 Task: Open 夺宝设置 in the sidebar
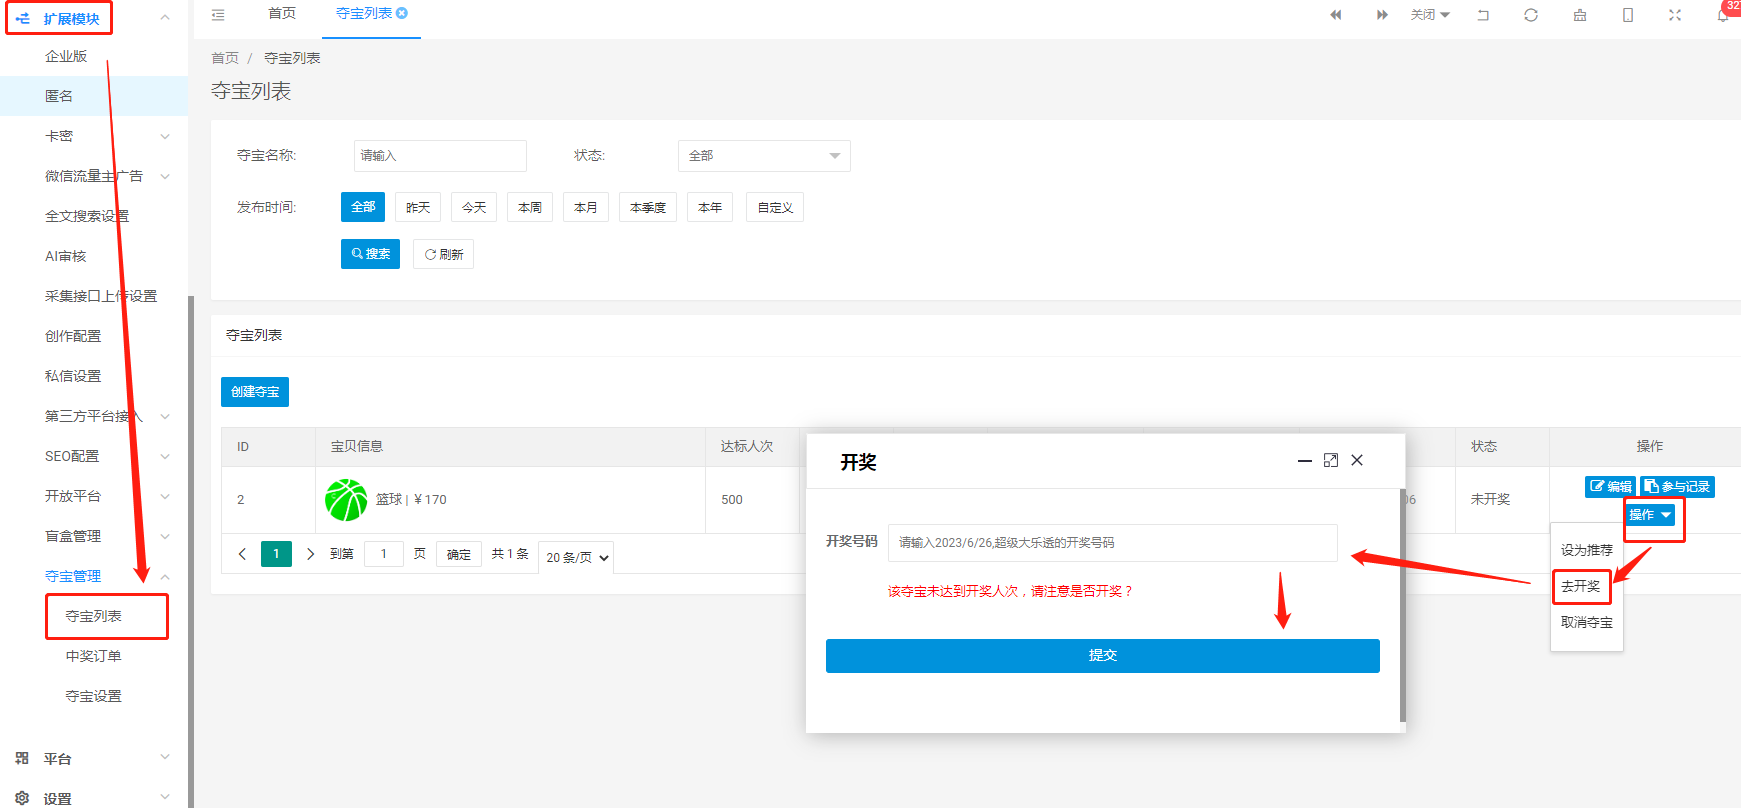coord(94,696)
